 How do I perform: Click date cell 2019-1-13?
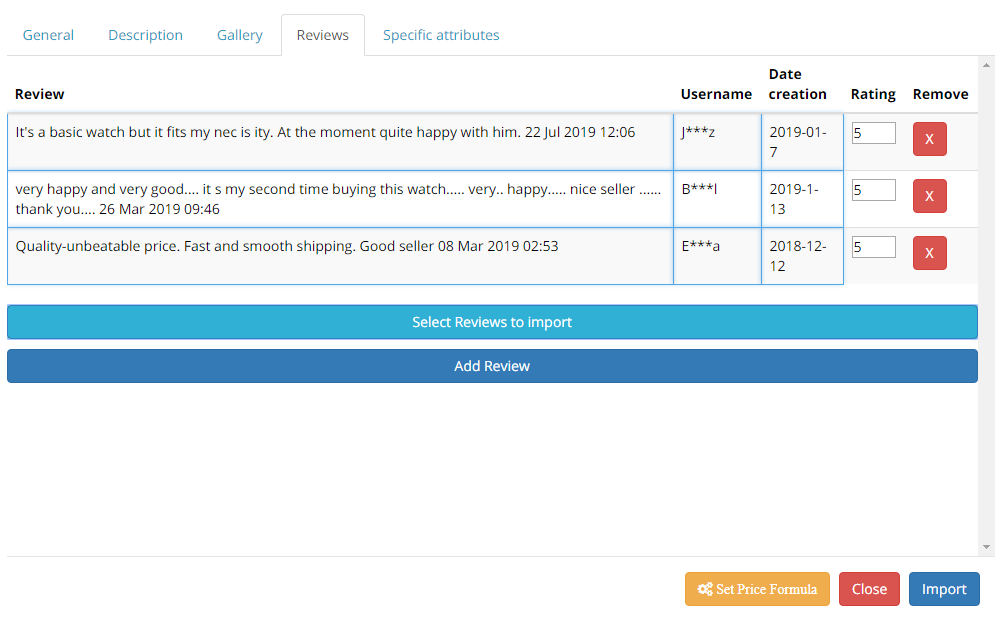point(803,199)
